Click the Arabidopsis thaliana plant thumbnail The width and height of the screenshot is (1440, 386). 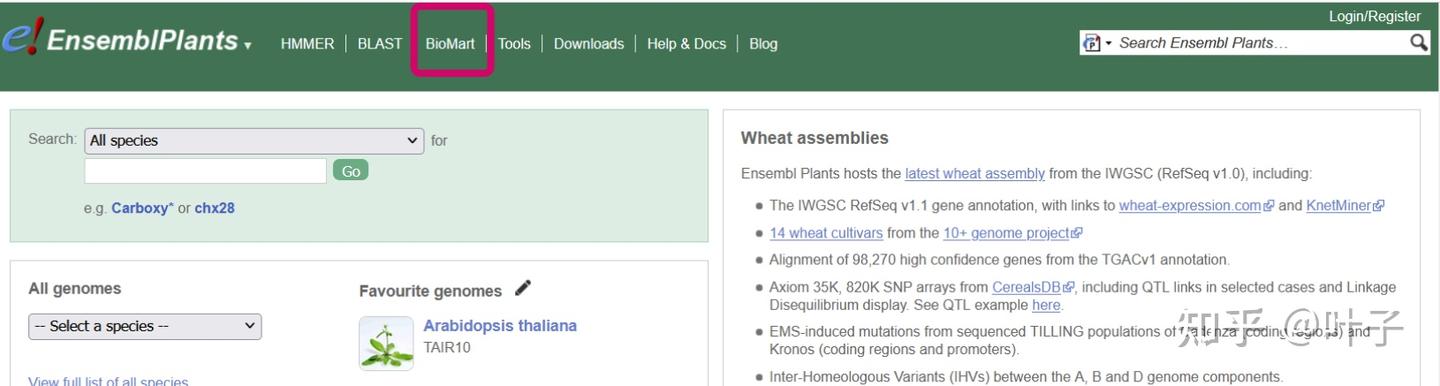[x=386, y=343]
